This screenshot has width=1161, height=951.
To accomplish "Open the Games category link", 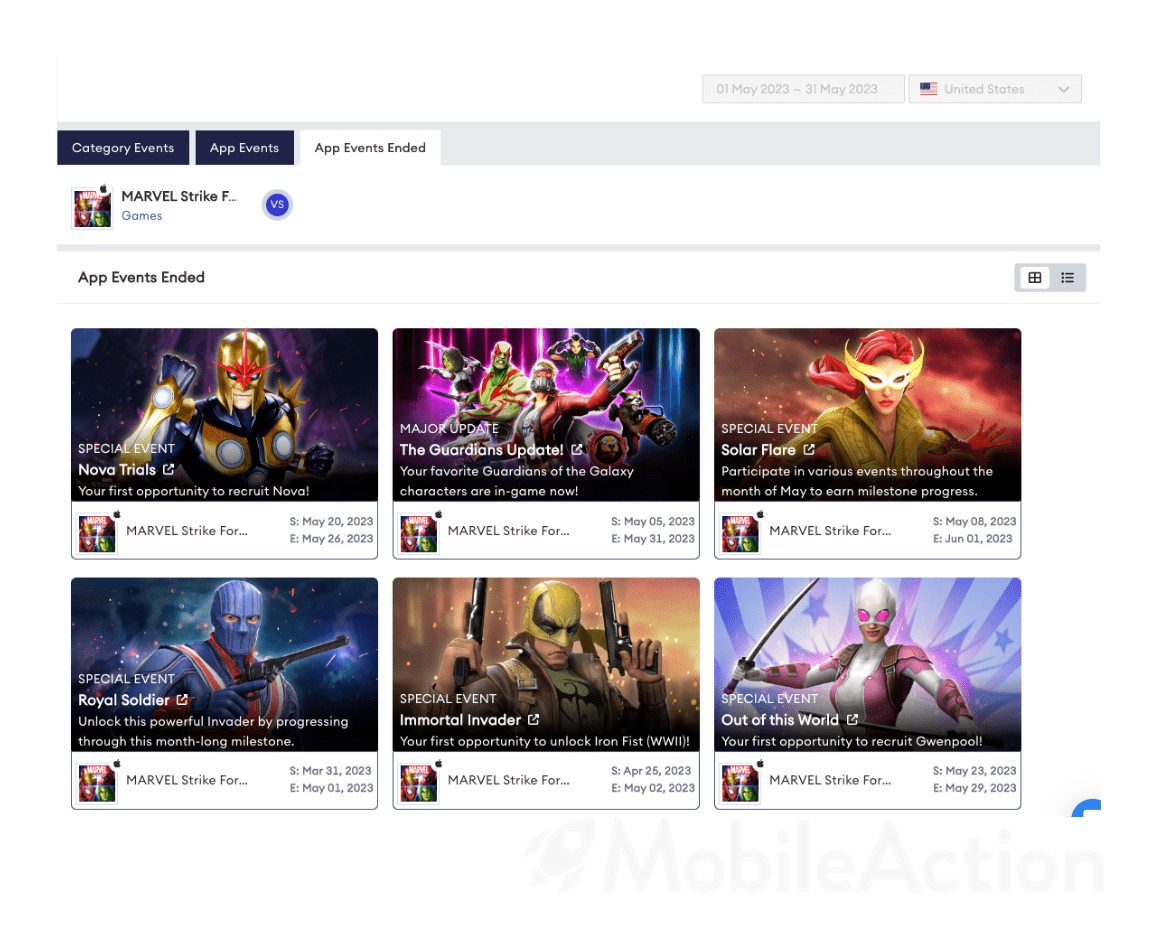I will pyautogui.click(x=141, y=216).
